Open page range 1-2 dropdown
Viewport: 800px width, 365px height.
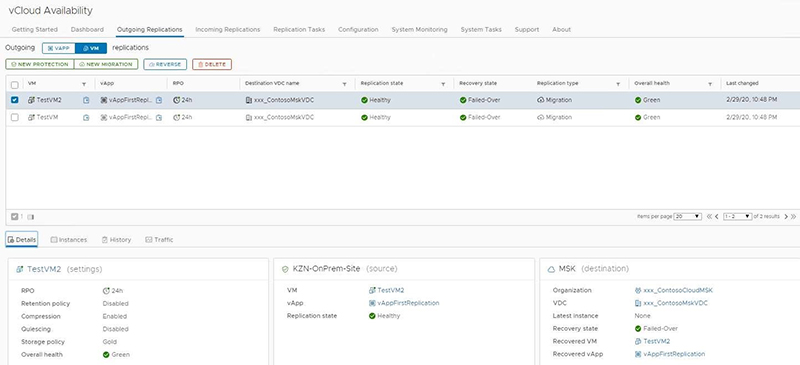coord(738,216)
